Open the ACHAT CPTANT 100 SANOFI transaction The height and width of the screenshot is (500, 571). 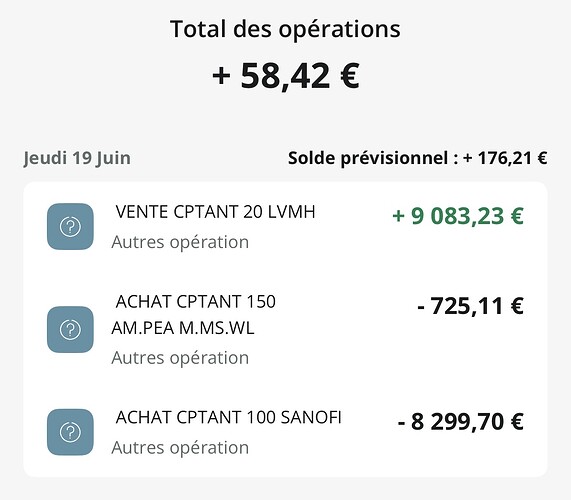point(285,432)
